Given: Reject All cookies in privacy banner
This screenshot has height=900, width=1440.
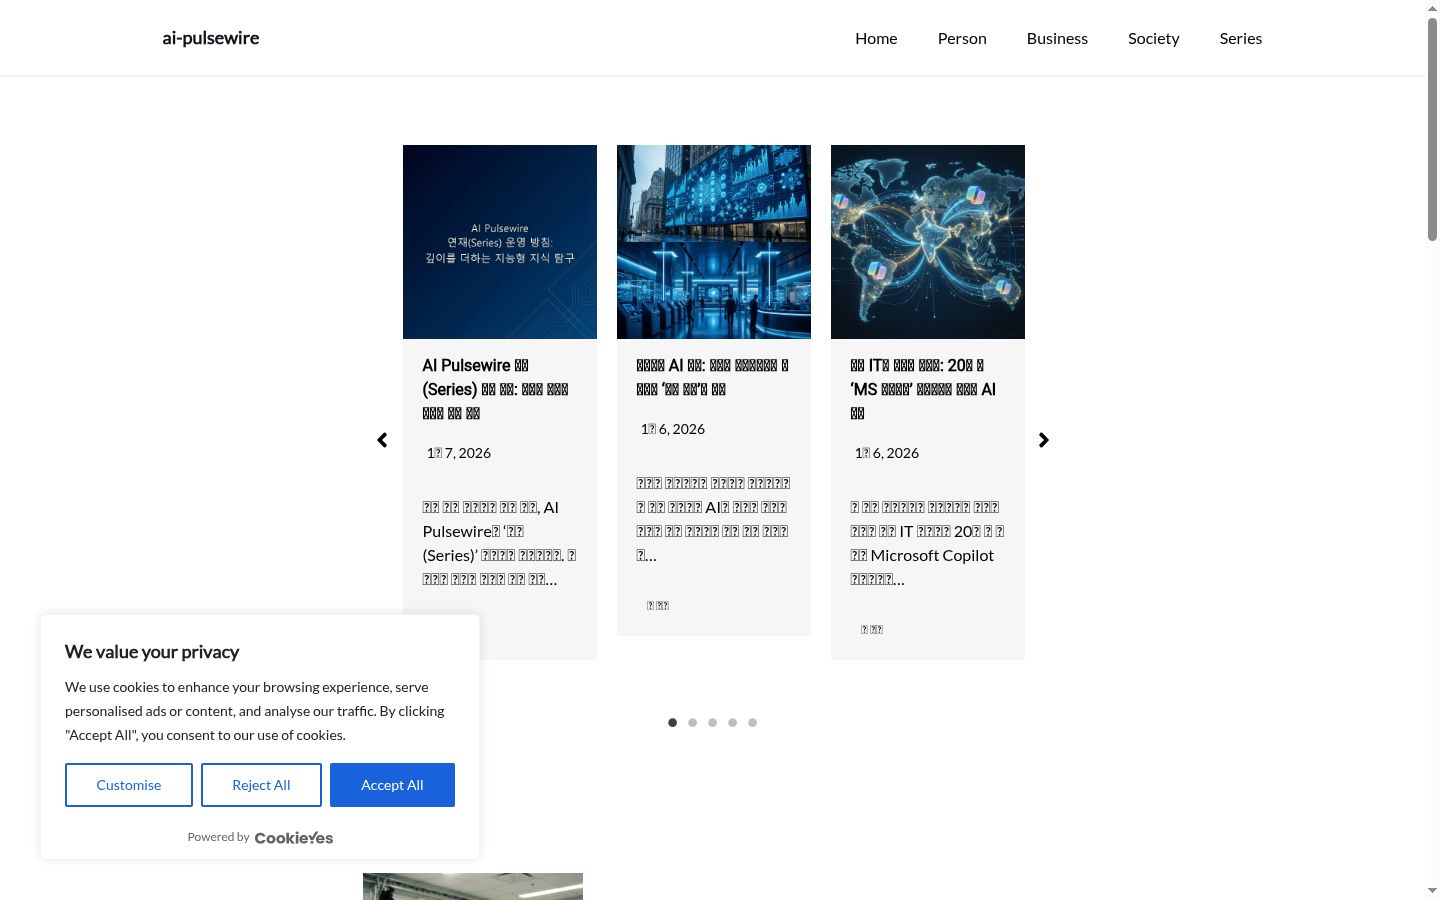Looking at the screenshot, I should point(261,785).
